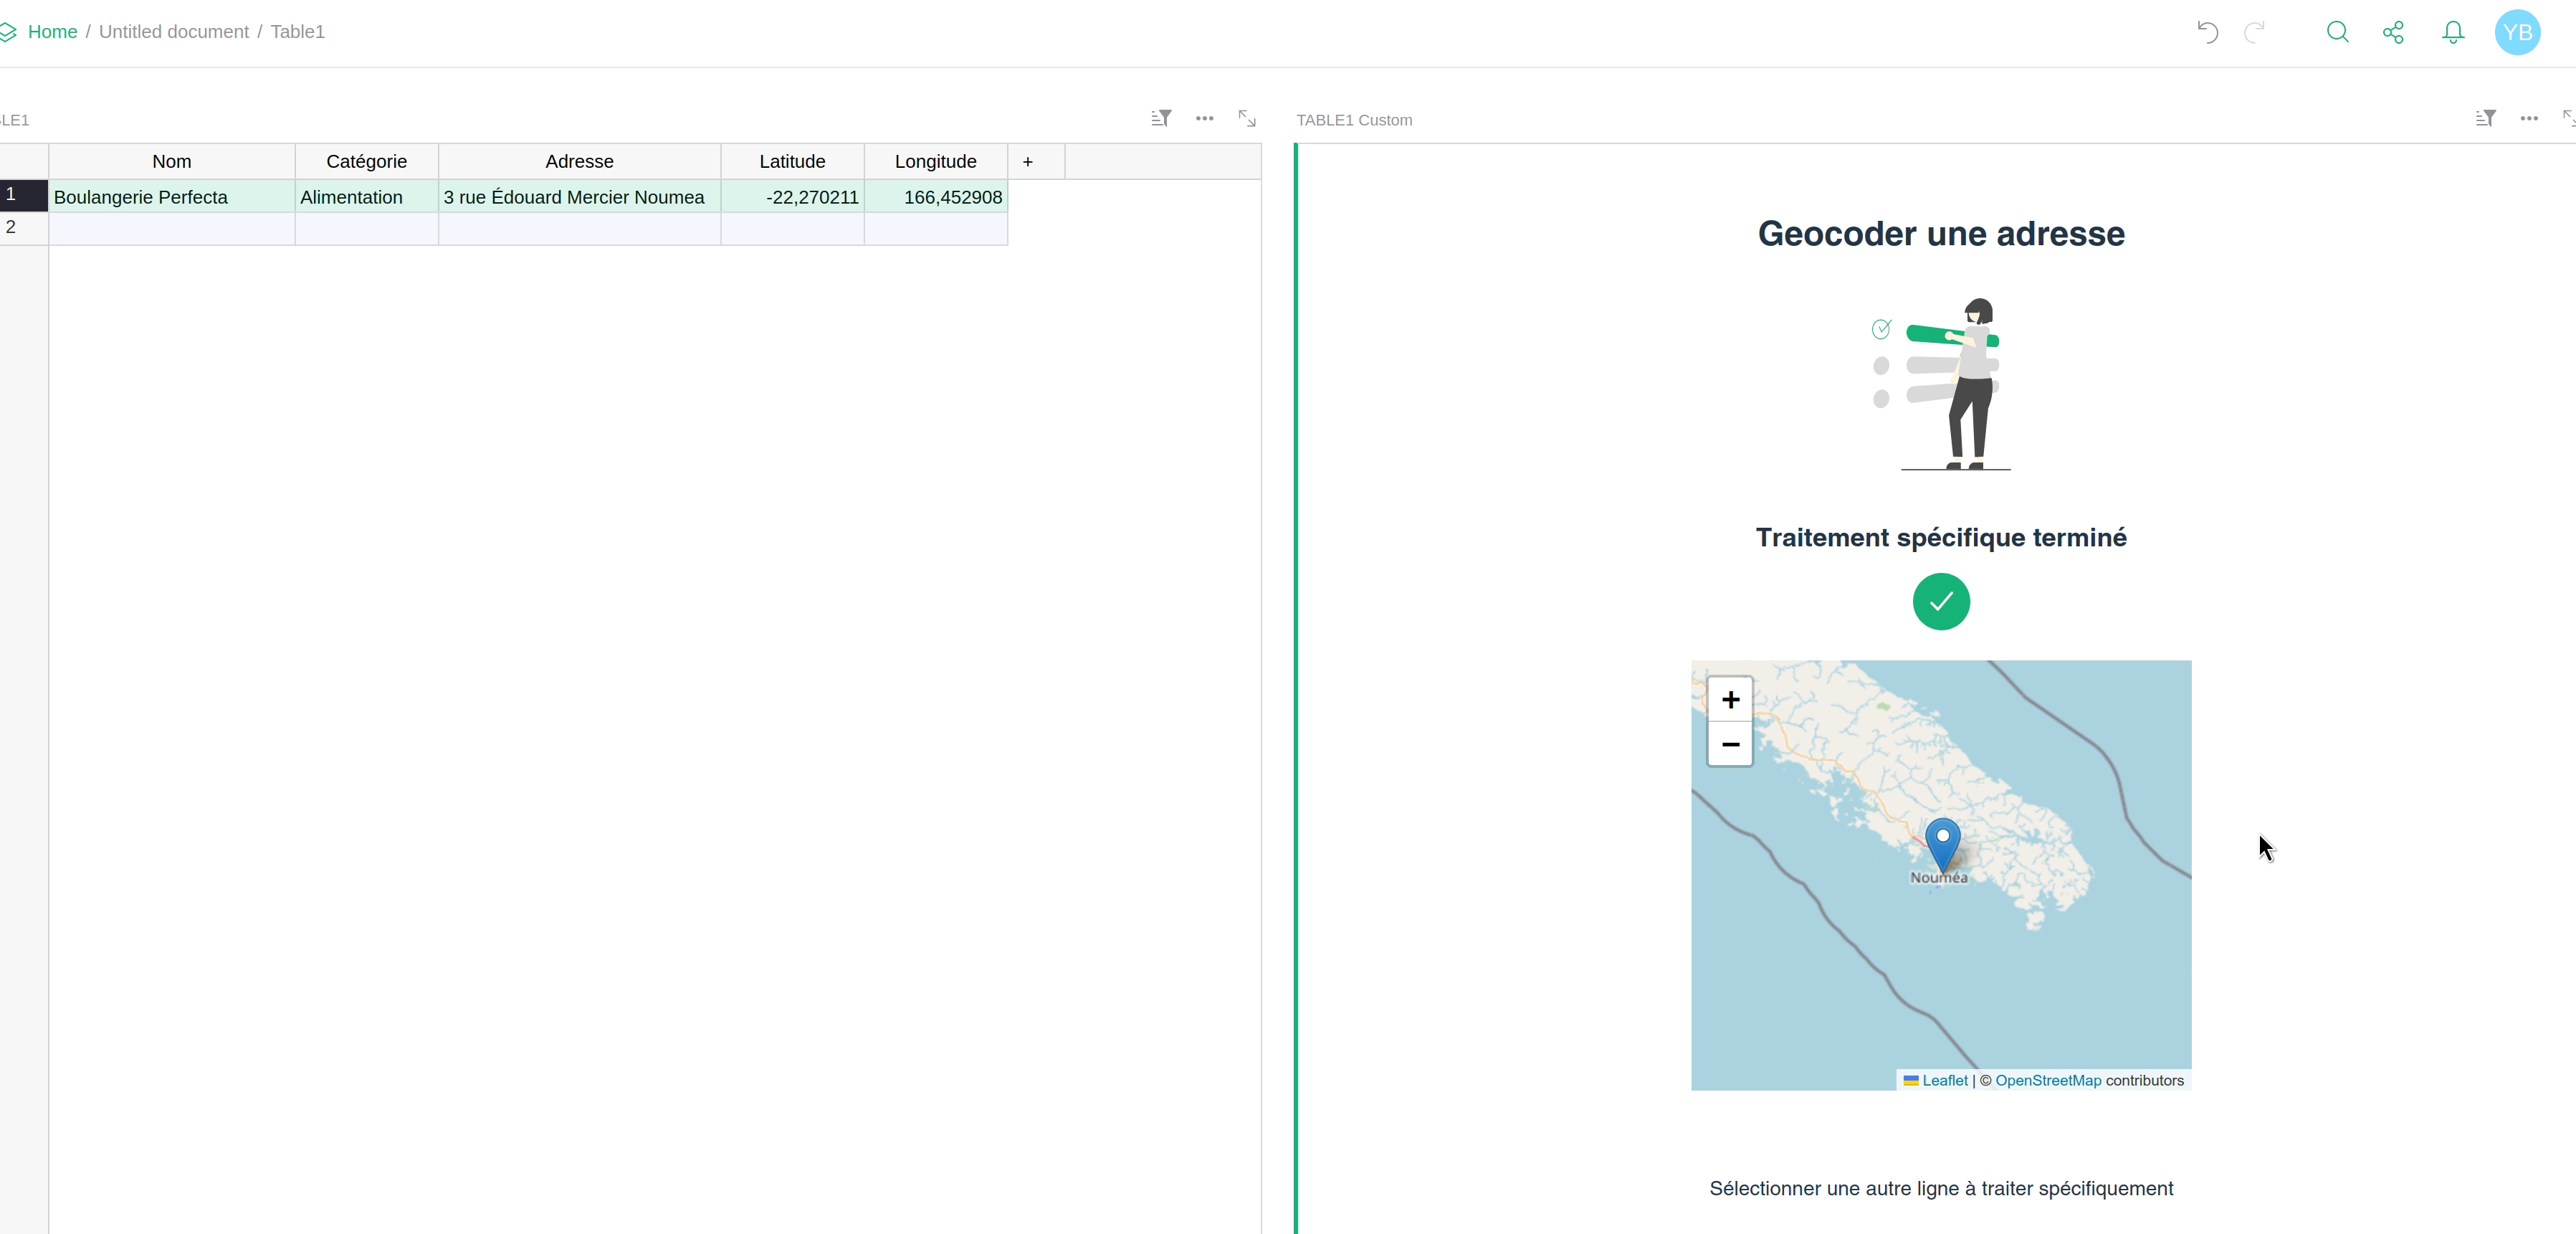The height and width of the screenshot is (1234, 2576).
Task: Zoom out on the Leaflet map
Action: pyautogui.click(x=1730, y=744)
